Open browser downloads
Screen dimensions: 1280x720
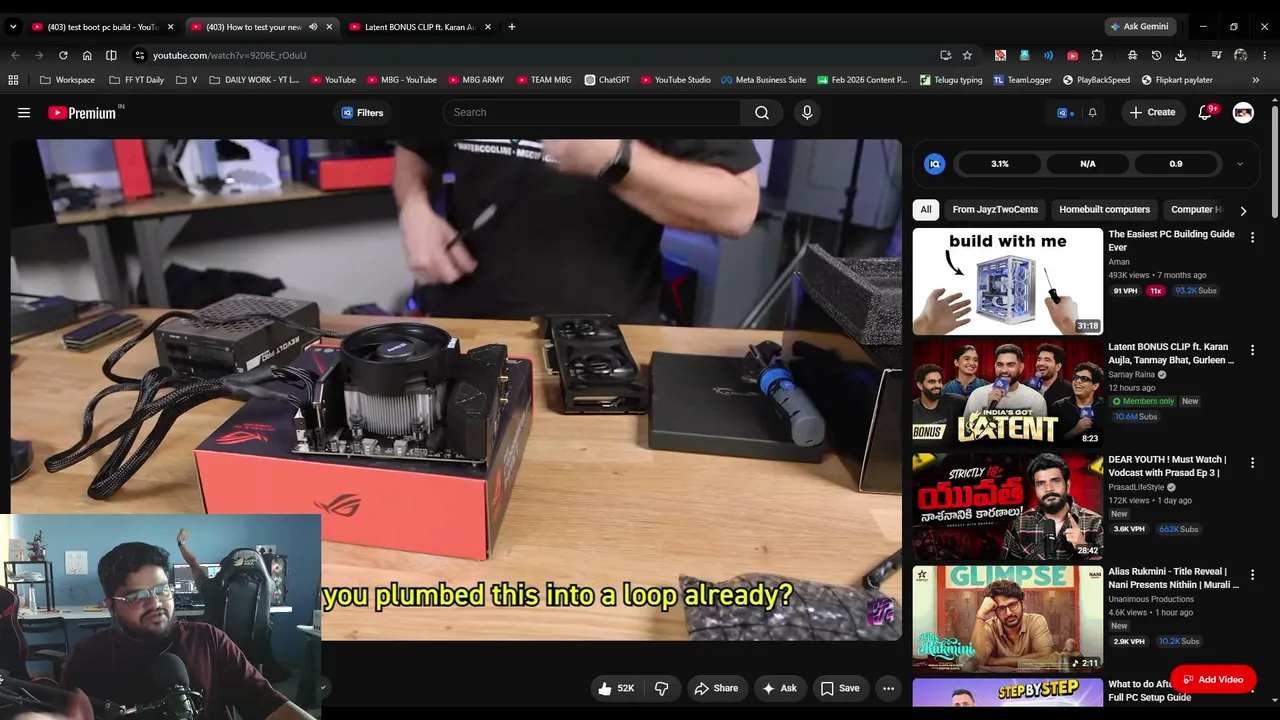point(1181,55)
